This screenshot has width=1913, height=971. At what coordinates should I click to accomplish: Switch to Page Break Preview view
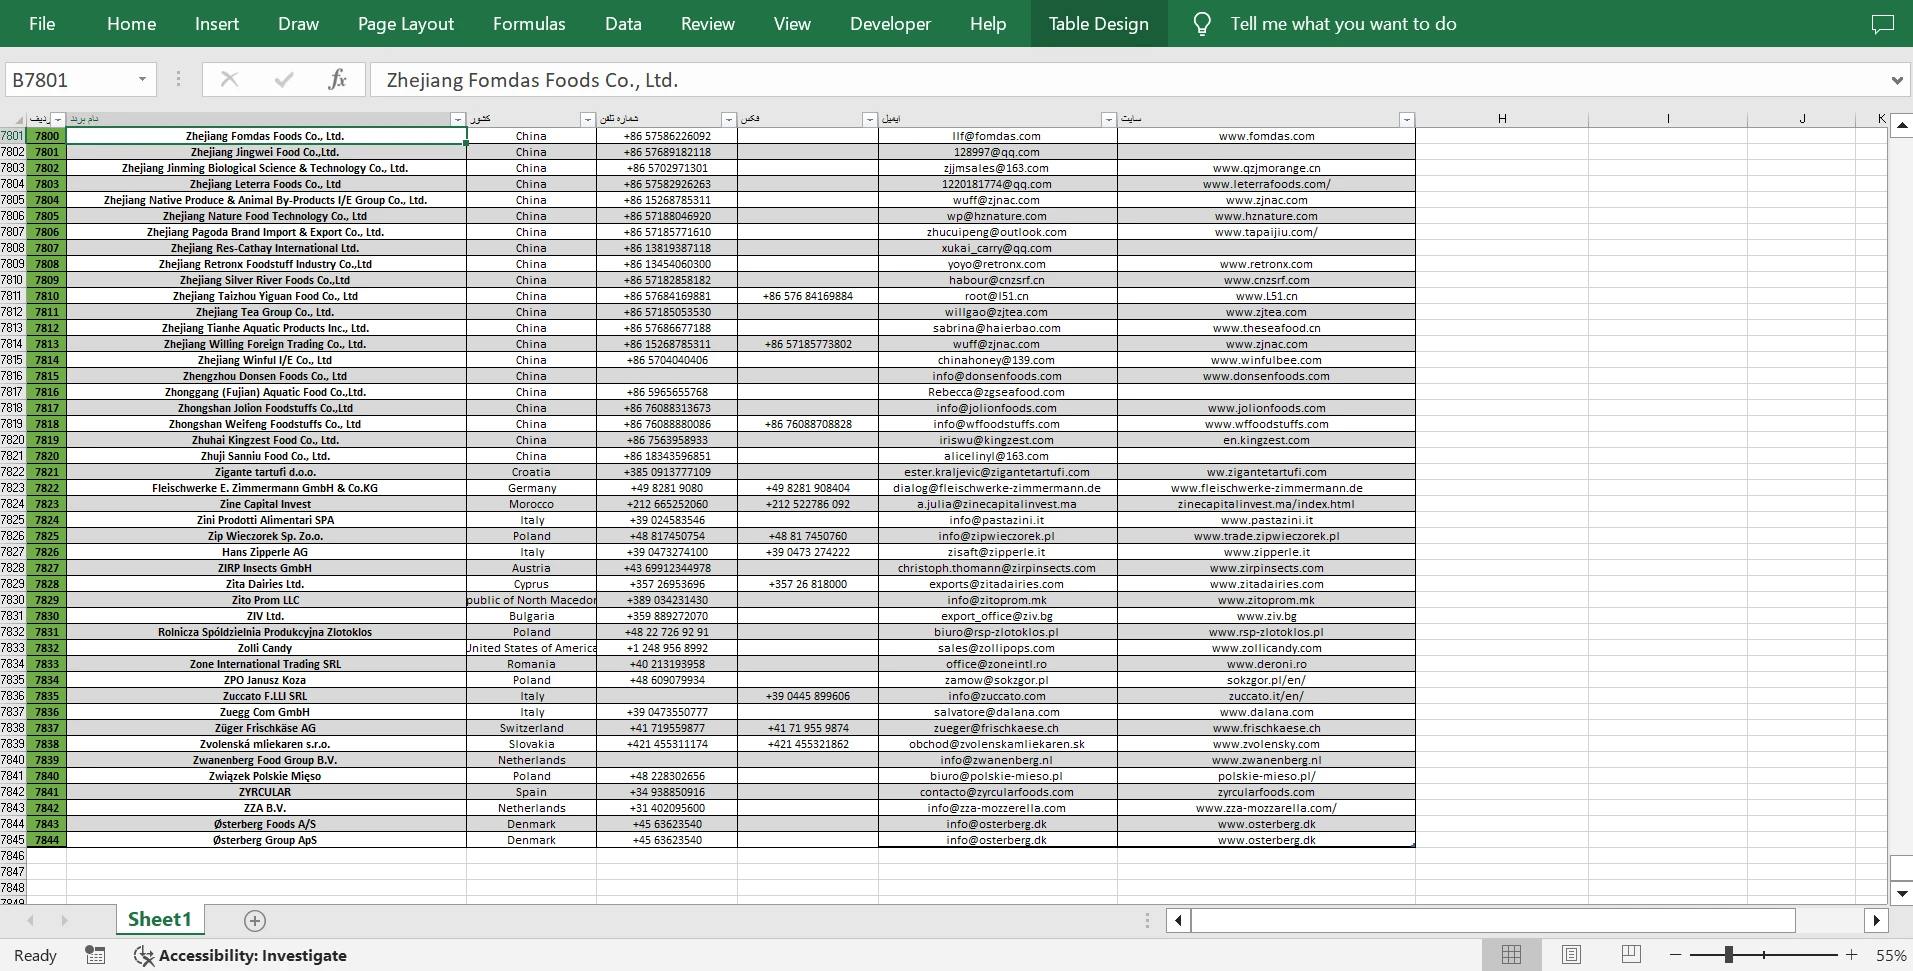pyautogui.click(x=1631, y=955)
